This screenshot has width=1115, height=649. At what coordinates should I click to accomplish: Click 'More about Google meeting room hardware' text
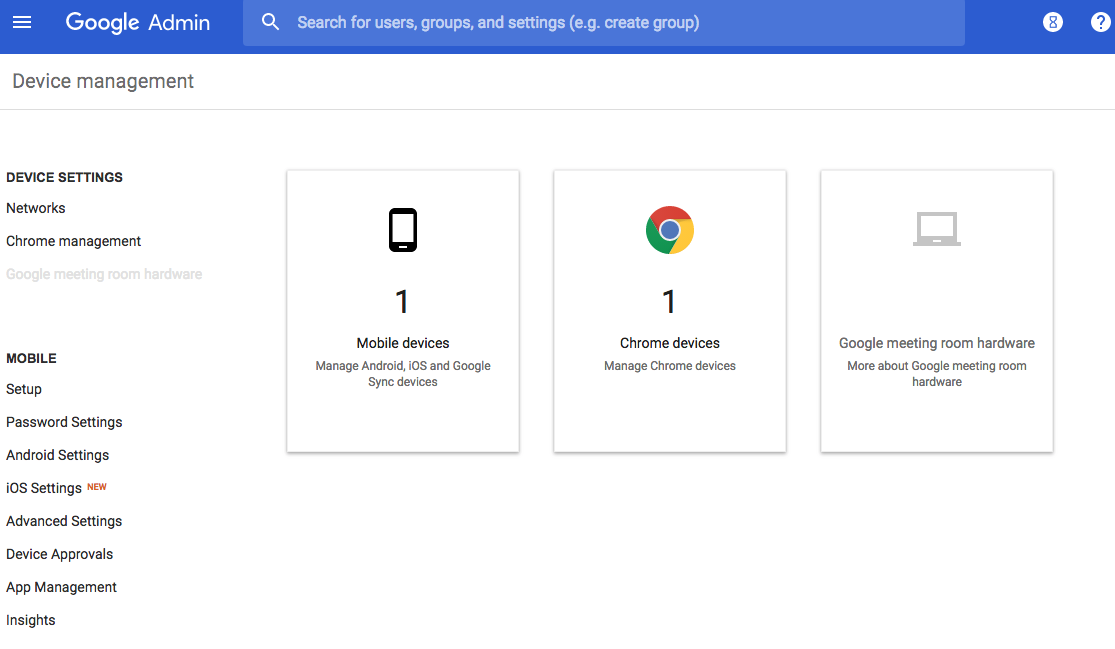click(937, 374)
